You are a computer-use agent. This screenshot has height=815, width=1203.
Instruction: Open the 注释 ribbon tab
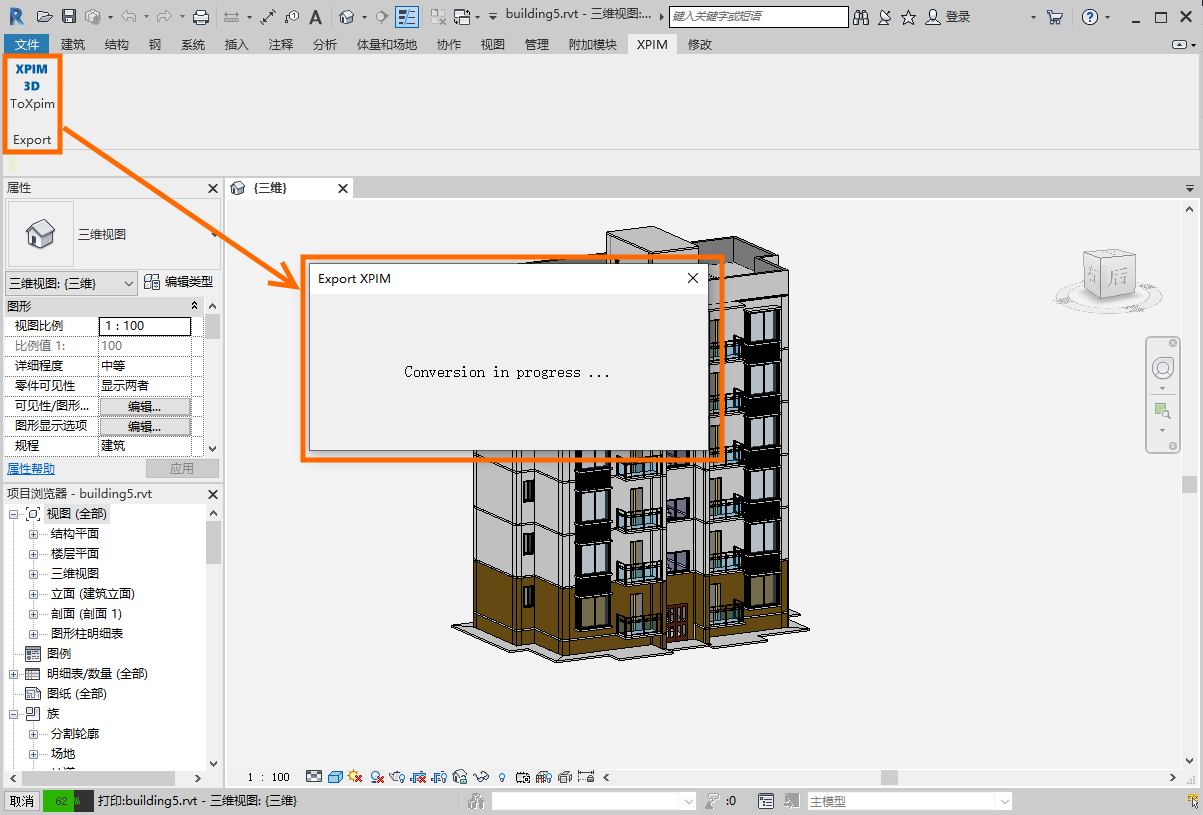click(281, 44)
